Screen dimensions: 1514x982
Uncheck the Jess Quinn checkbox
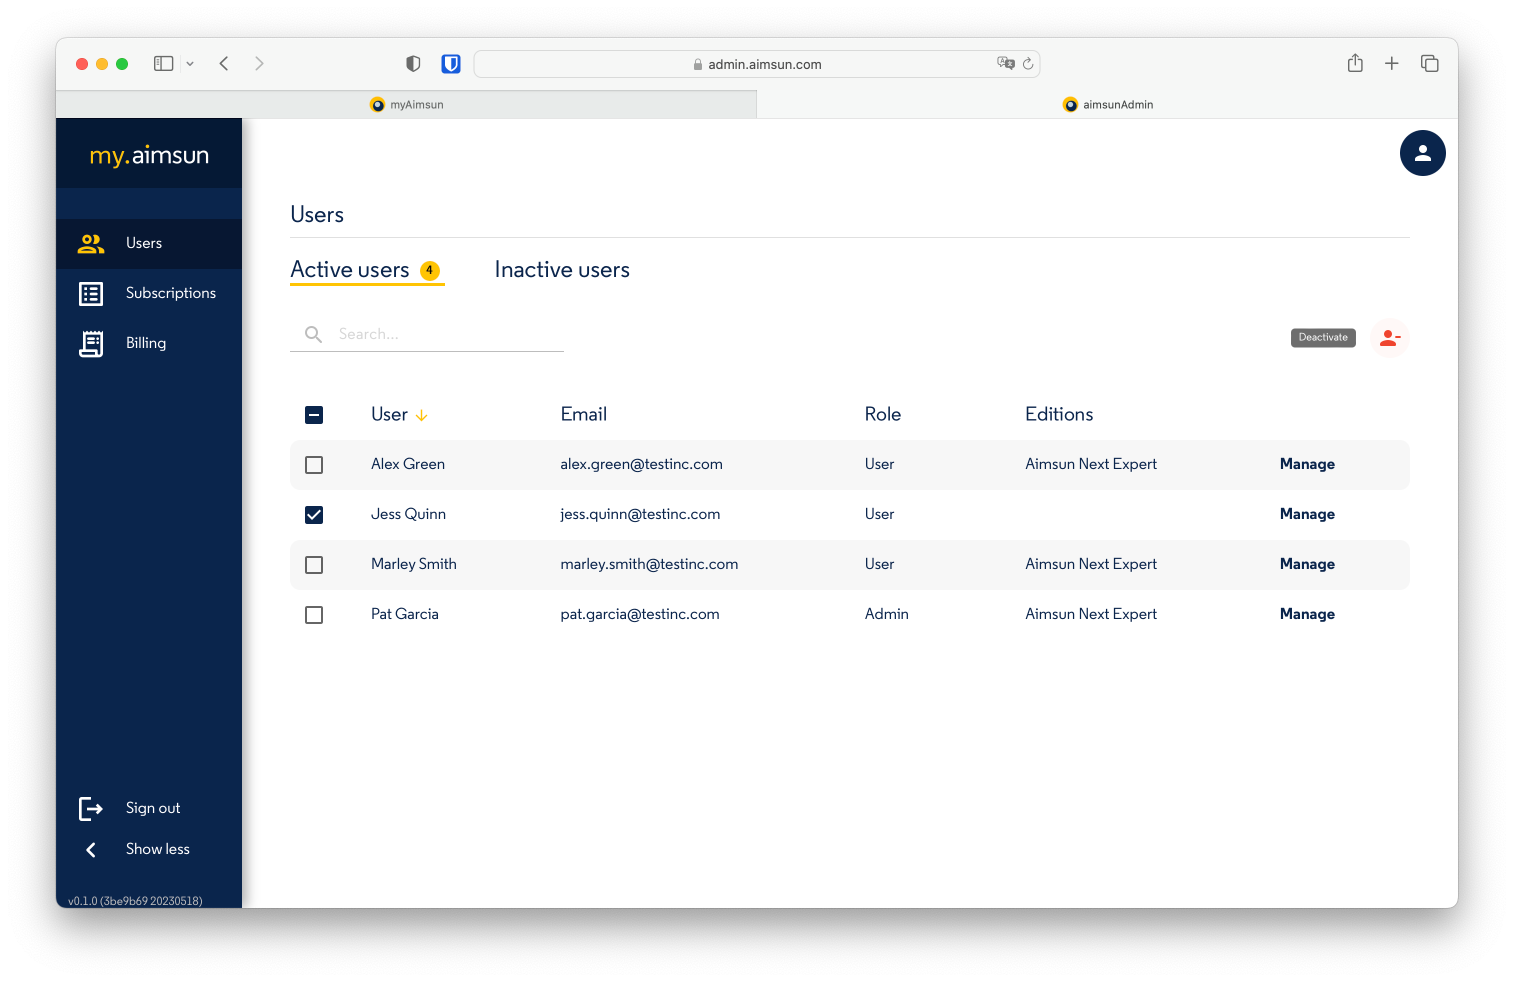coord(314,515)
